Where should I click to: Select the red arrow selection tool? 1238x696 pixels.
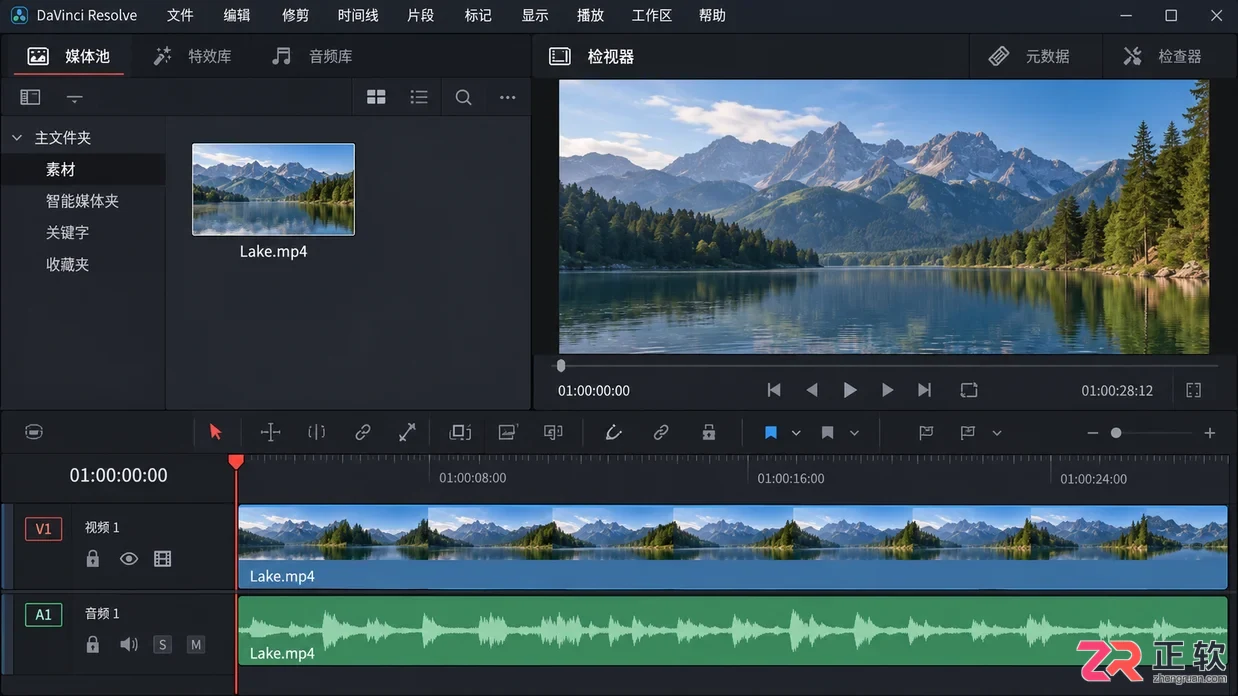tap(215, 432)
